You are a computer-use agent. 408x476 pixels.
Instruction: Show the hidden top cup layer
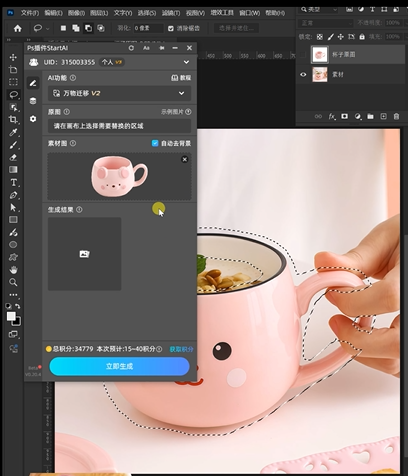303,55
